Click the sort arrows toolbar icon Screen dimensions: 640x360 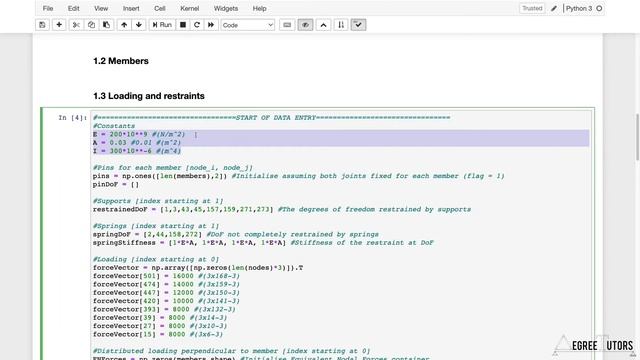point(341,25)
